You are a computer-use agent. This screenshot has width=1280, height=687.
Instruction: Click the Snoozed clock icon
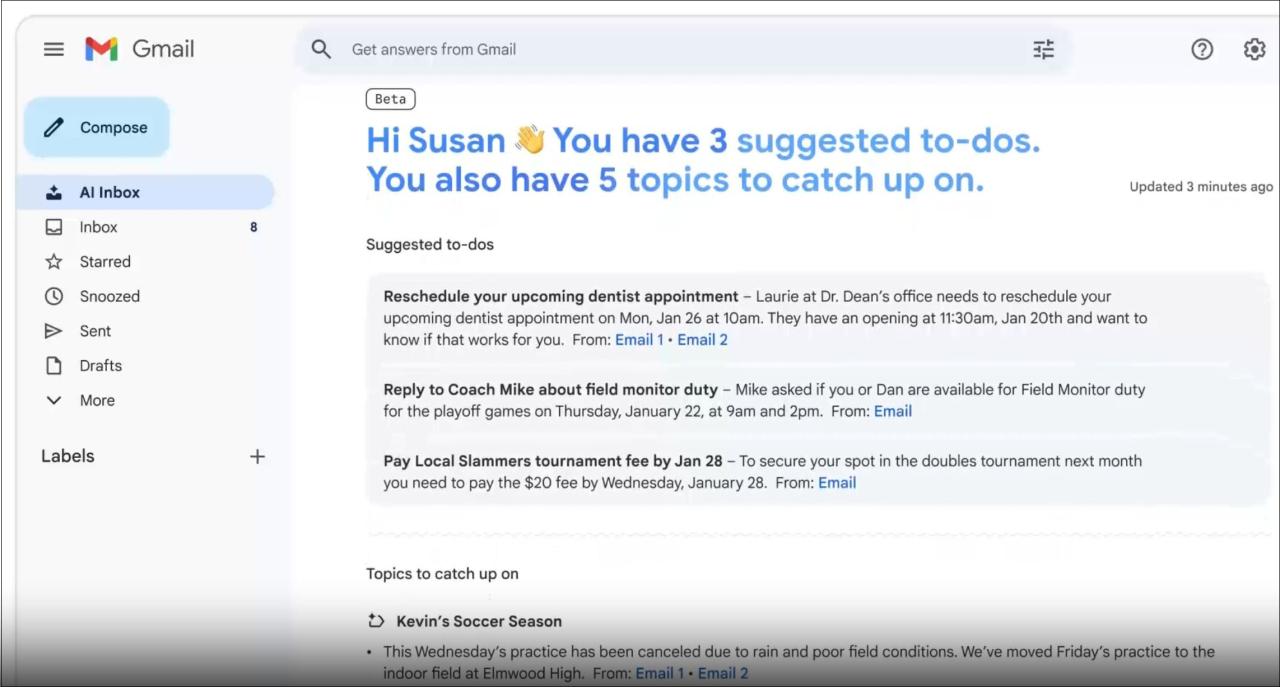click(55, 296)
